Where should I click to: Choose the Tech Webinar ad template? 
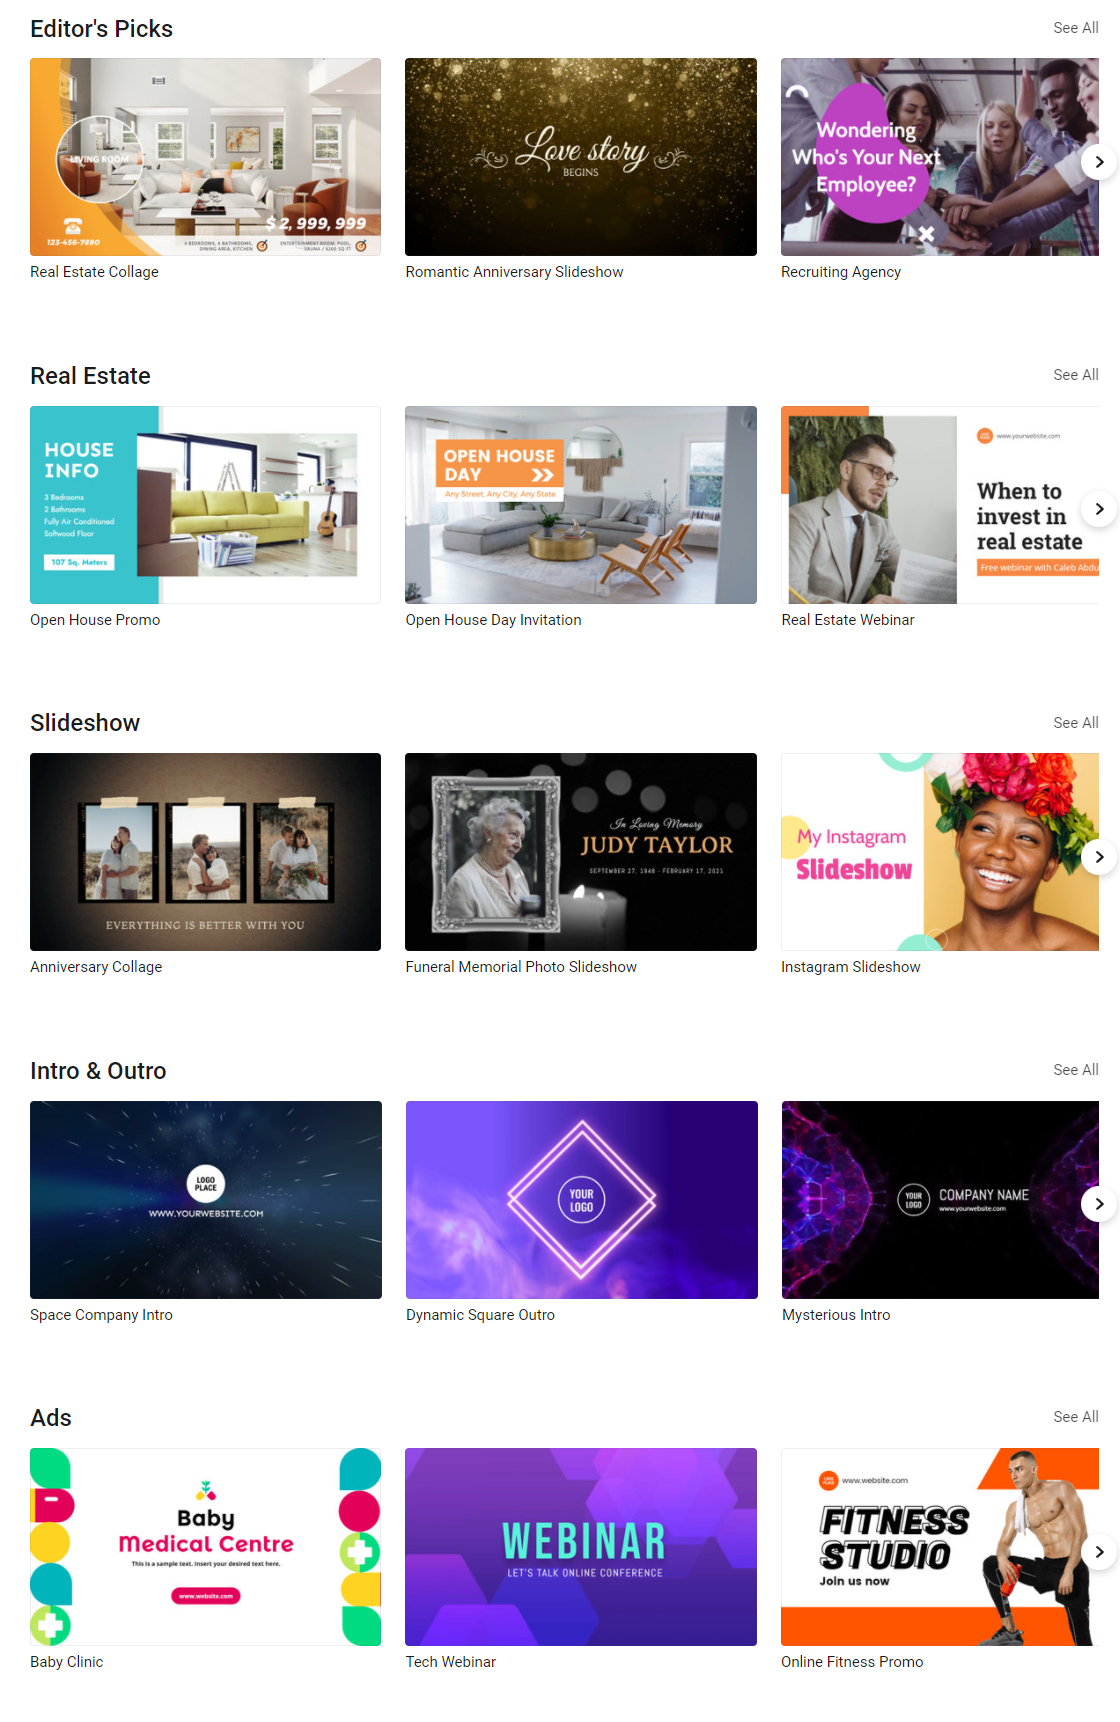(x=581, y=1547)
